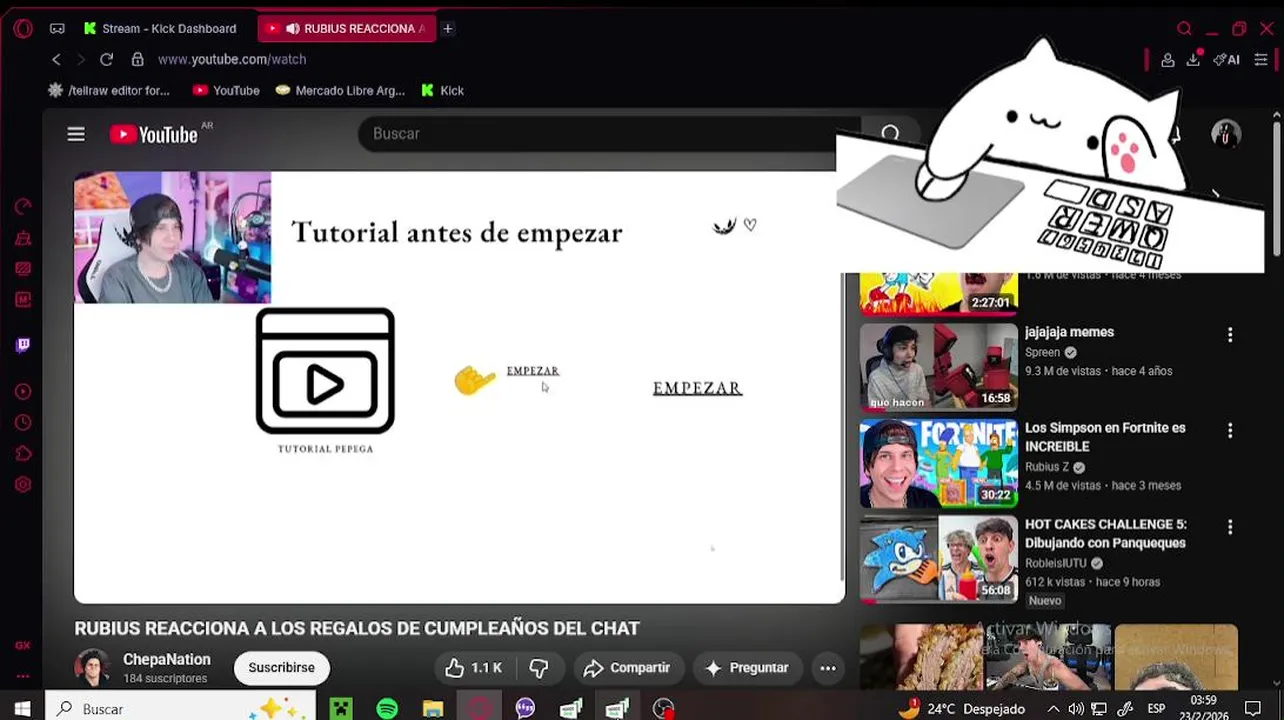
Task: Open the 2:27:01 video thumbnail
Action: (x=939, y=294)
